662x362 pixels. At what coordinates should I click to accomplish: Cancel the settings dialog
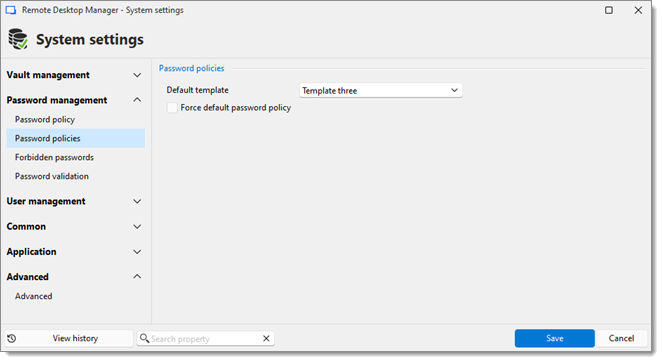click(x=621, y=338)
